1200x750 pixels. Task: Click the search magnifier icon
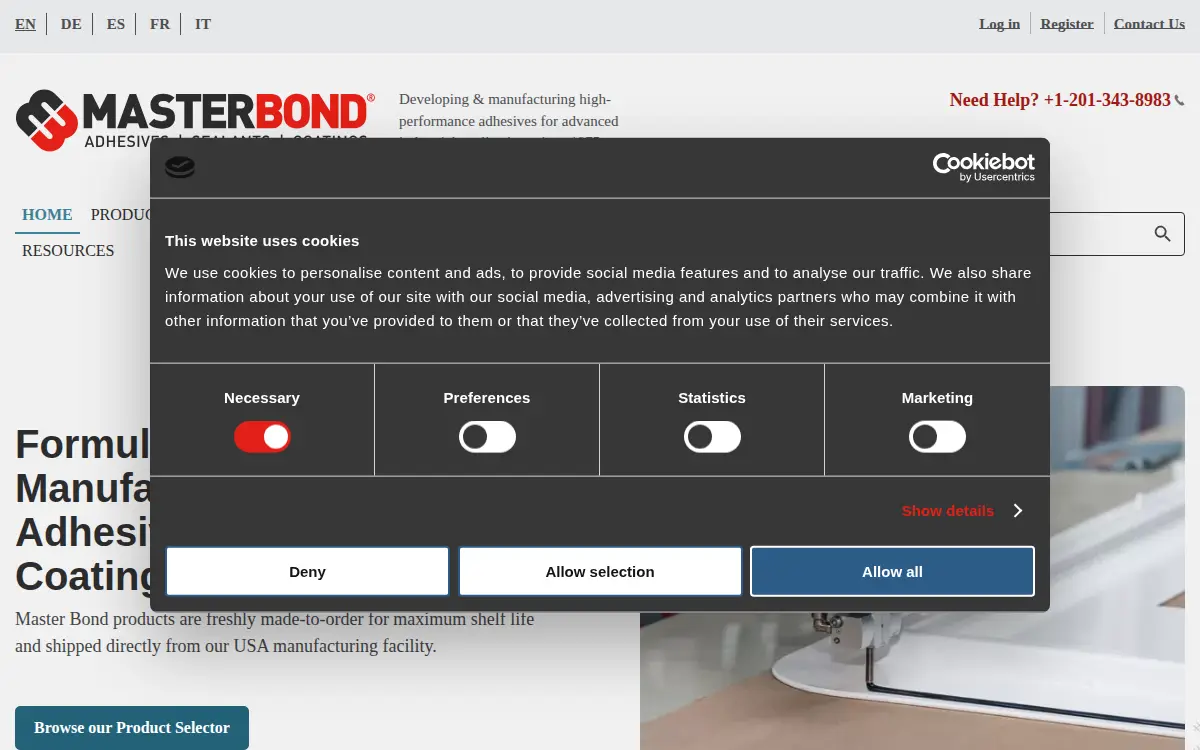click(x=1162, y=234)
